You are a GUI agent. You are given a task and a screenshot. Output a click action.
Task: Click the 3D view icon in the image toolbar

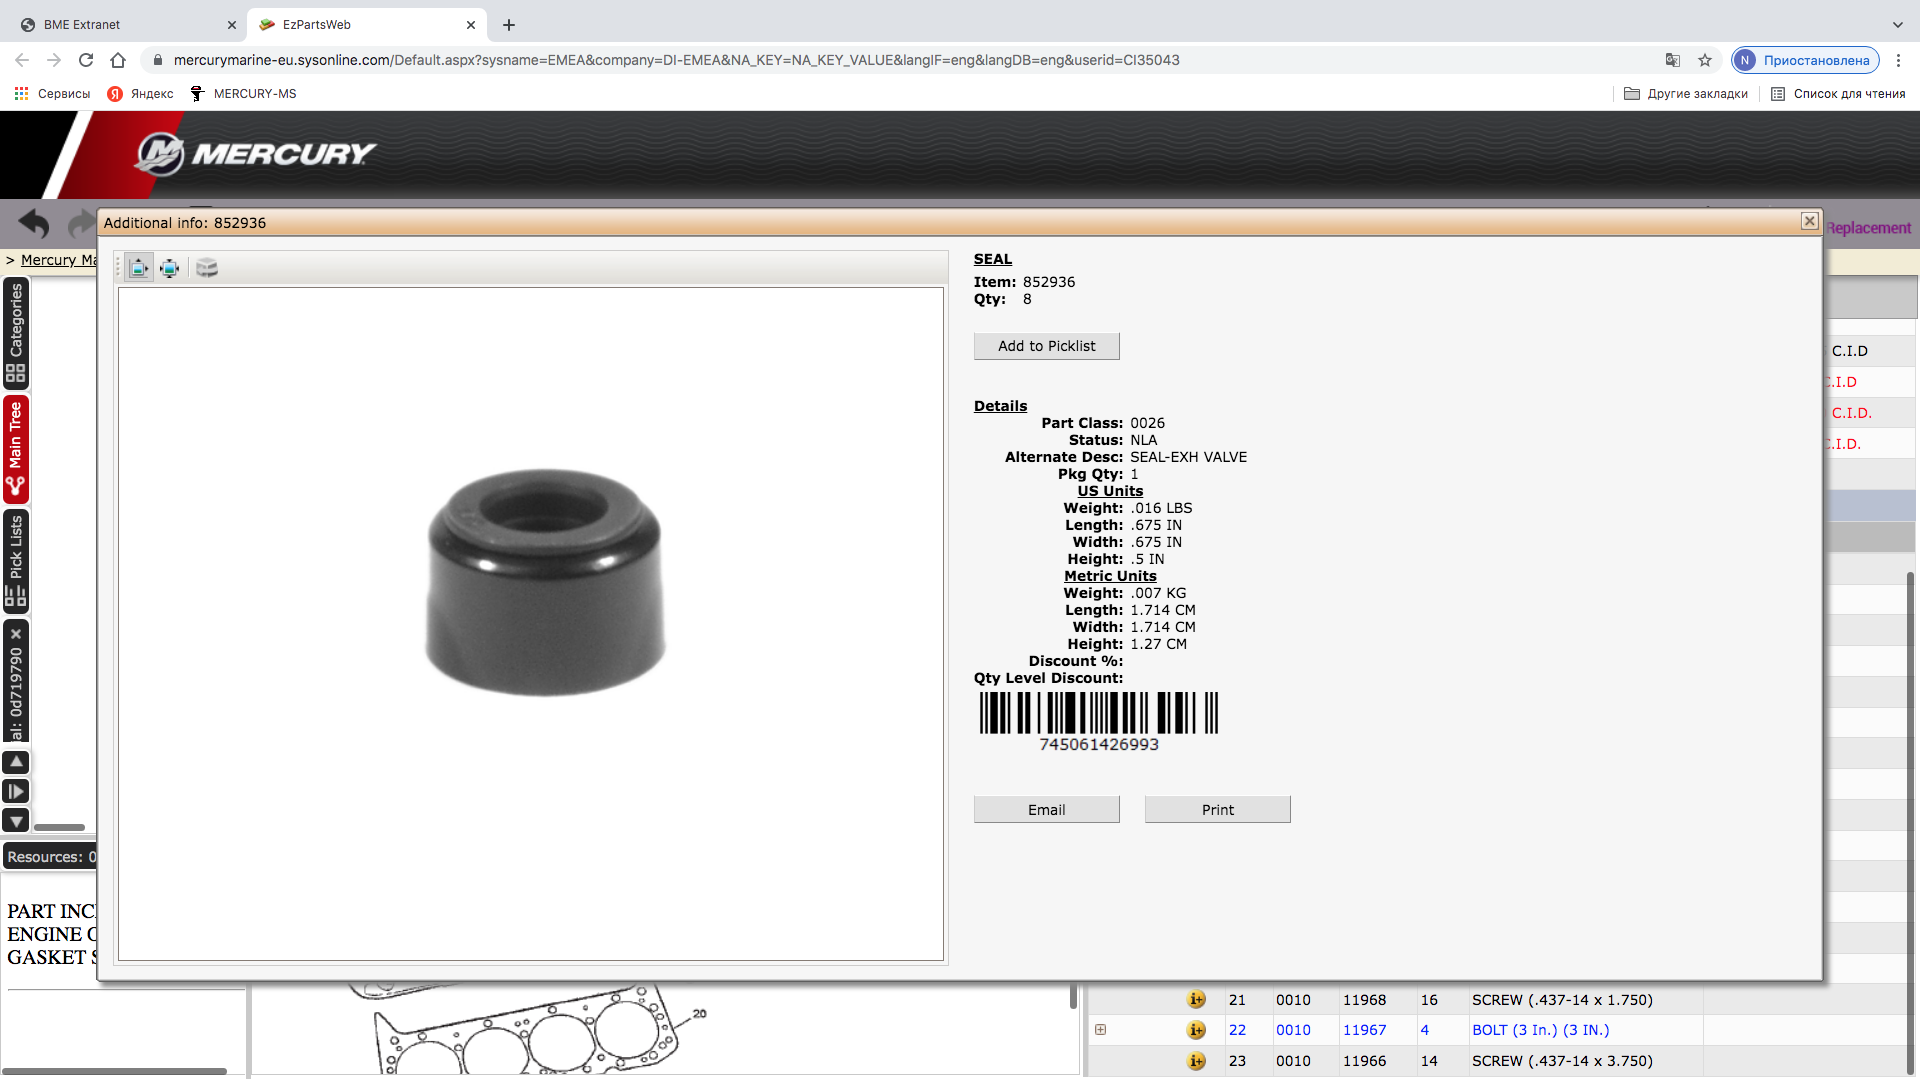pos(207,268)
